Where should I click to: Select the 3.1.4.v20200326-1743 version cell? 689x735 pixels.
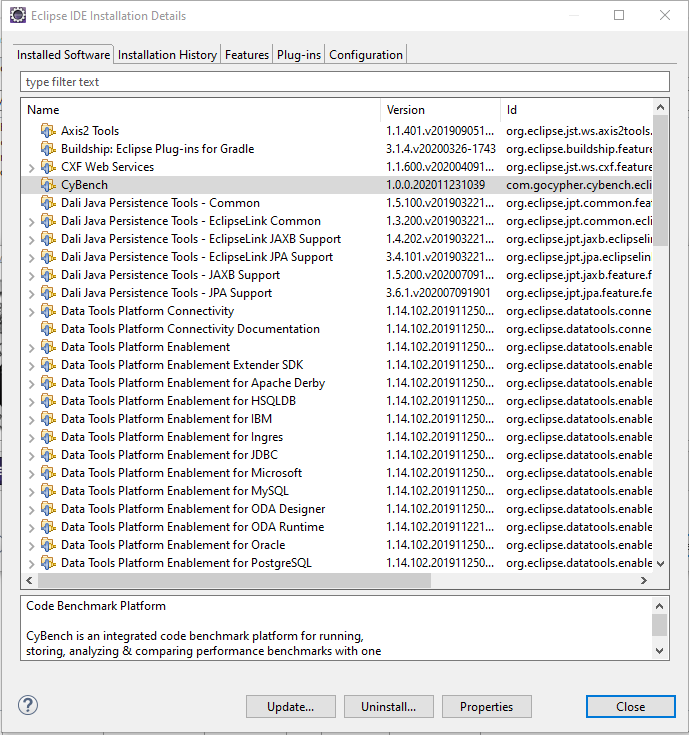tap(441, 149)
